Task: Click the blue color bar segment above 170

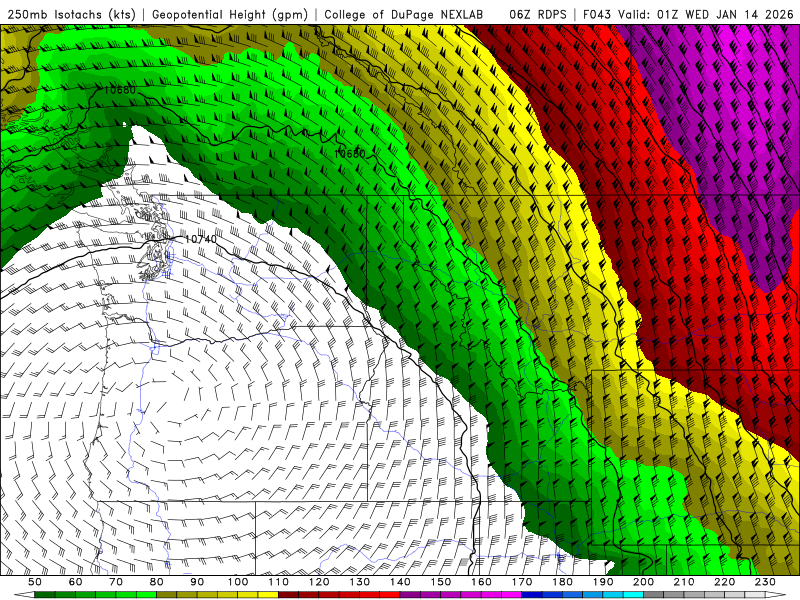Action: (532, 595)
